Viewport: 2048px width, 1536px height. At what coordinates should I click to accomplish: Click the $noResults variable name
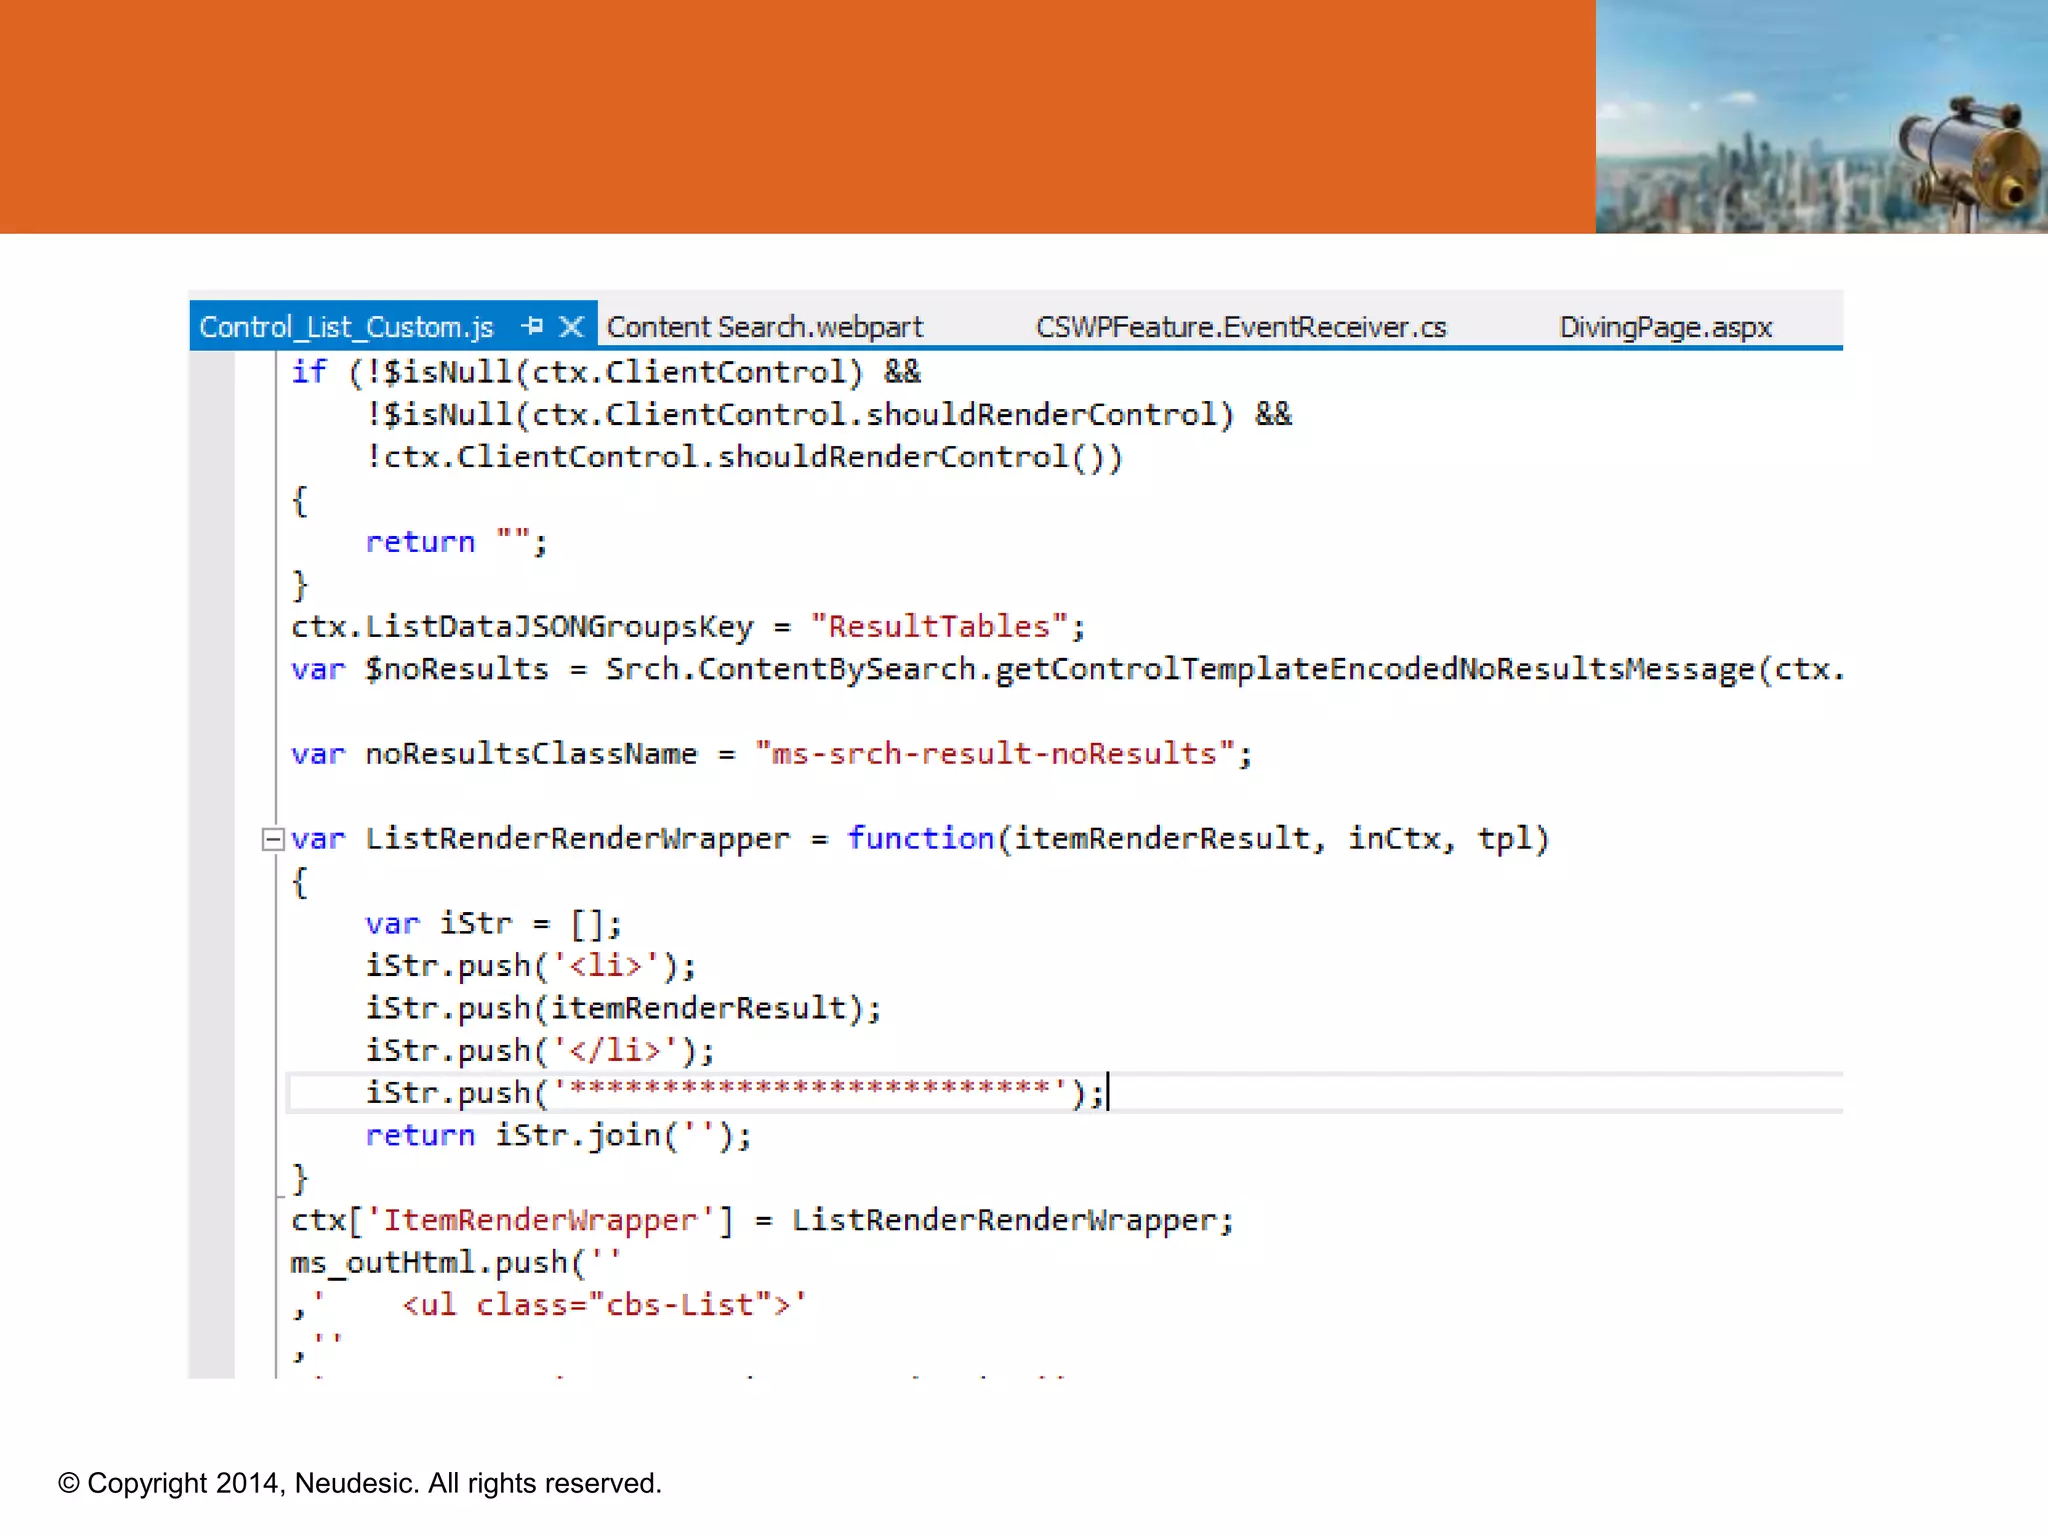456,669
